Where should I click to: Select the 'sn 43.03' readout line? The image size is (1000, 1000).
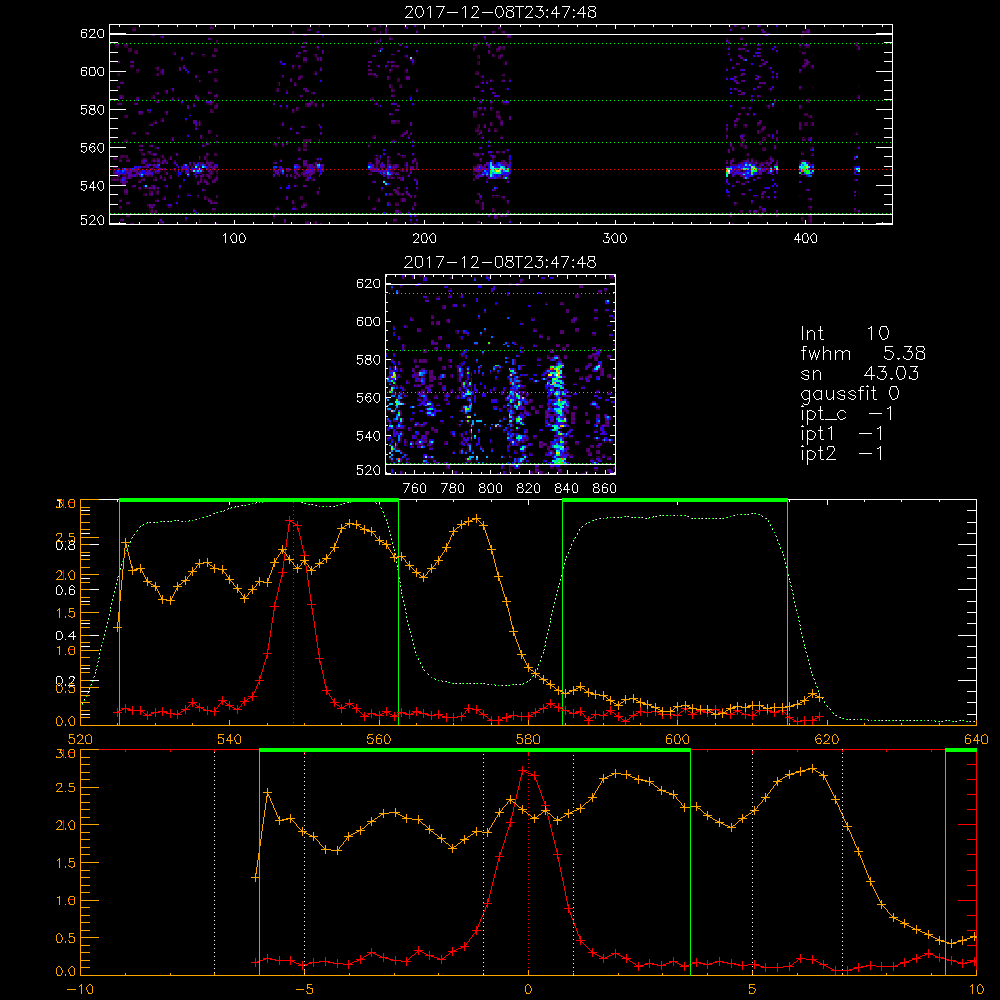[860, 373]
